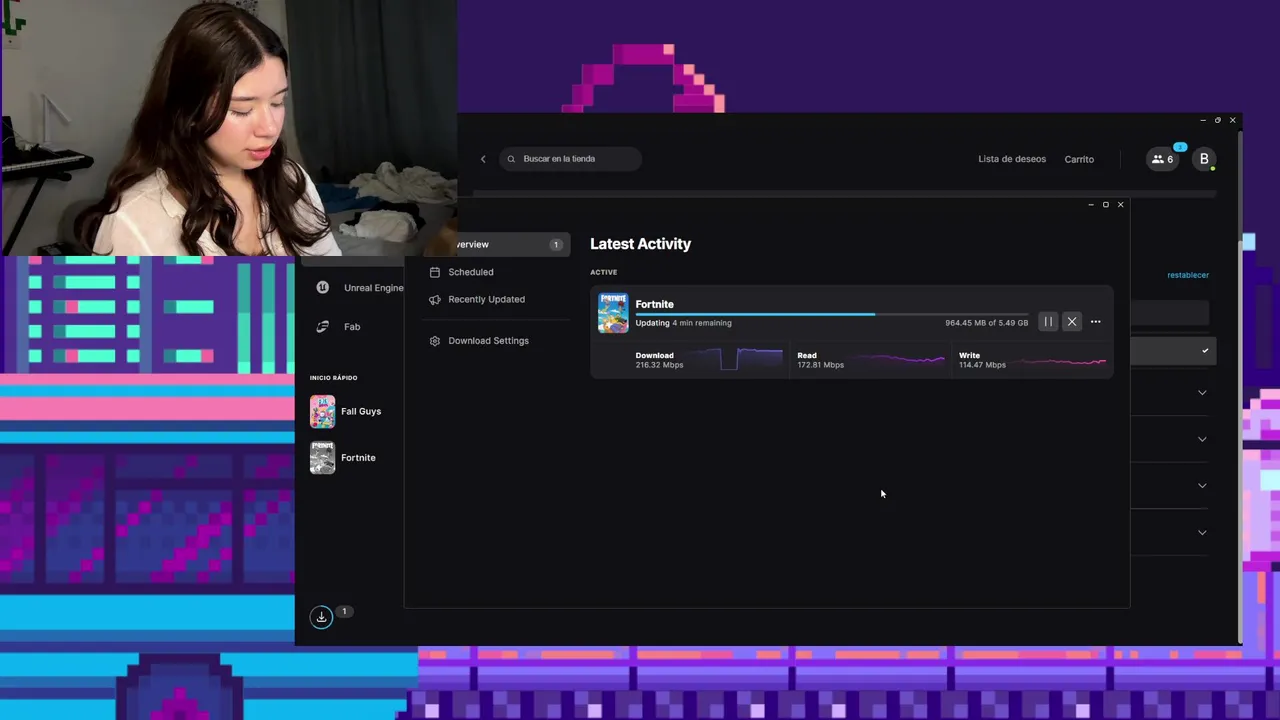The width and height of the screenshot is (1280, 720).
Task: Expand the first filter chevron below checkmark
Action: click(1202, 393)
